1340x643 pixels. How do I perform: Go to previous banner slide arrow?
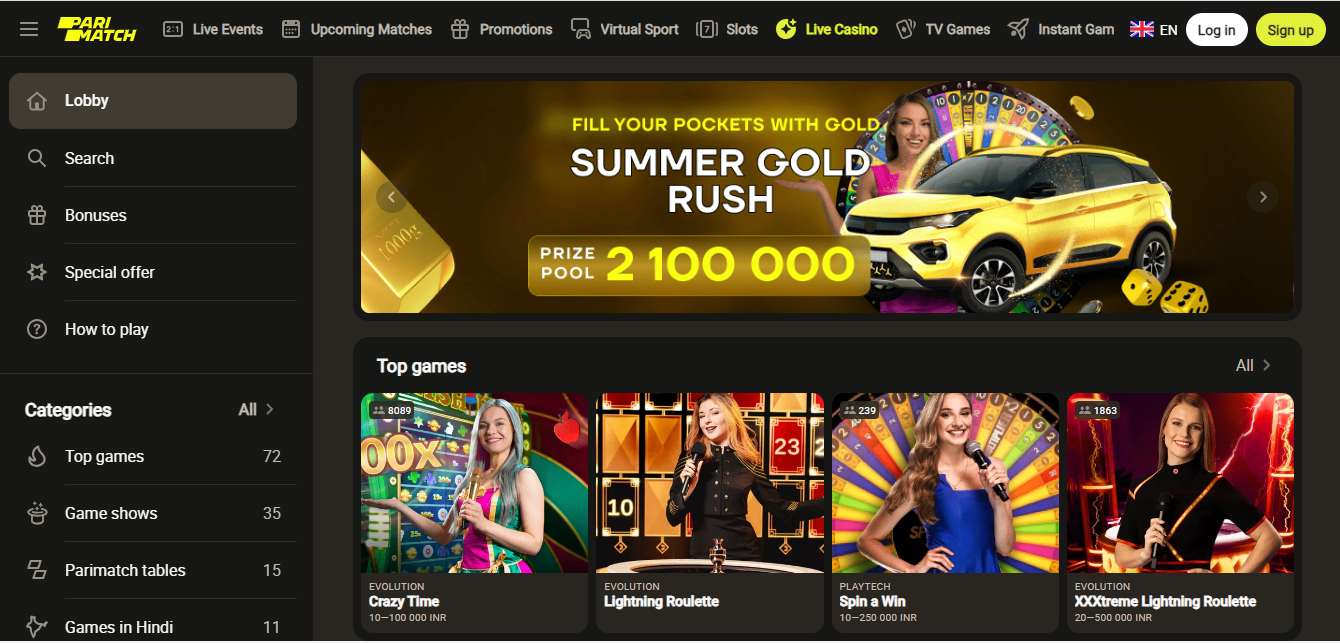tap(392, 197)
